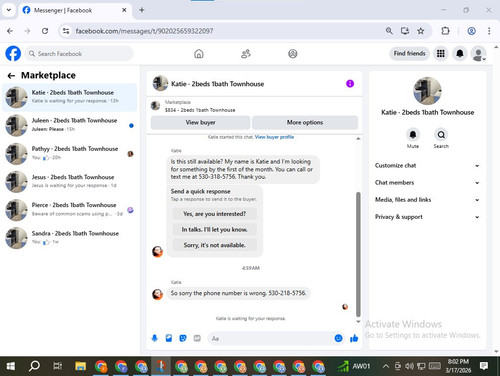Viewport: 500px width, 376px height.
Task: Open the zoom magnifier icon in address bar
Action: click(x=389, y=31)
